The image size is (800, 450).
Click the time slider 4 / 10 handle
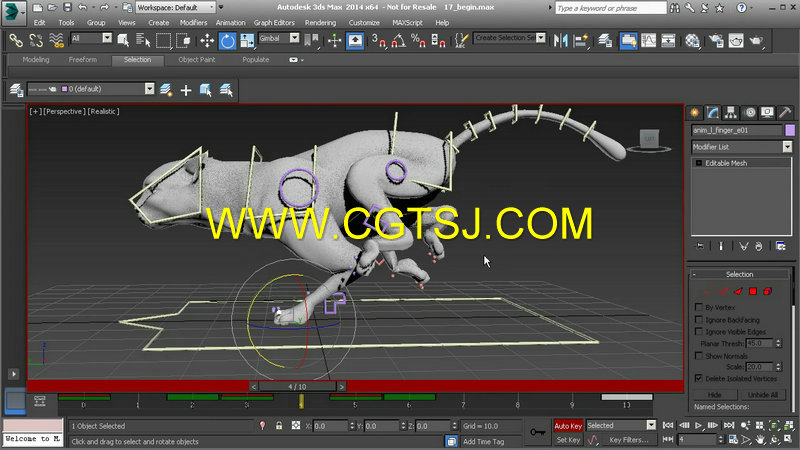[x=297, y=387]
